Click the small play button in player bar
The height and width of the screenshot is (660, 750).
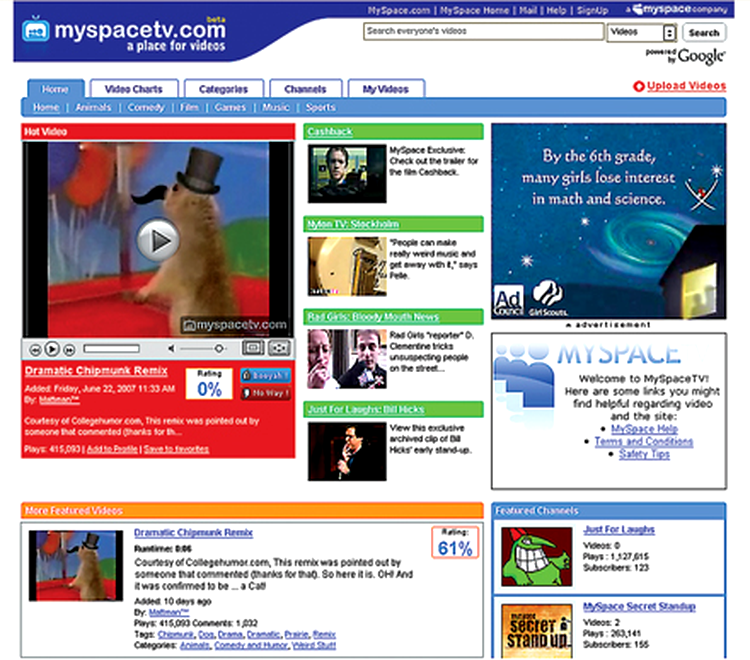(52, 350)
